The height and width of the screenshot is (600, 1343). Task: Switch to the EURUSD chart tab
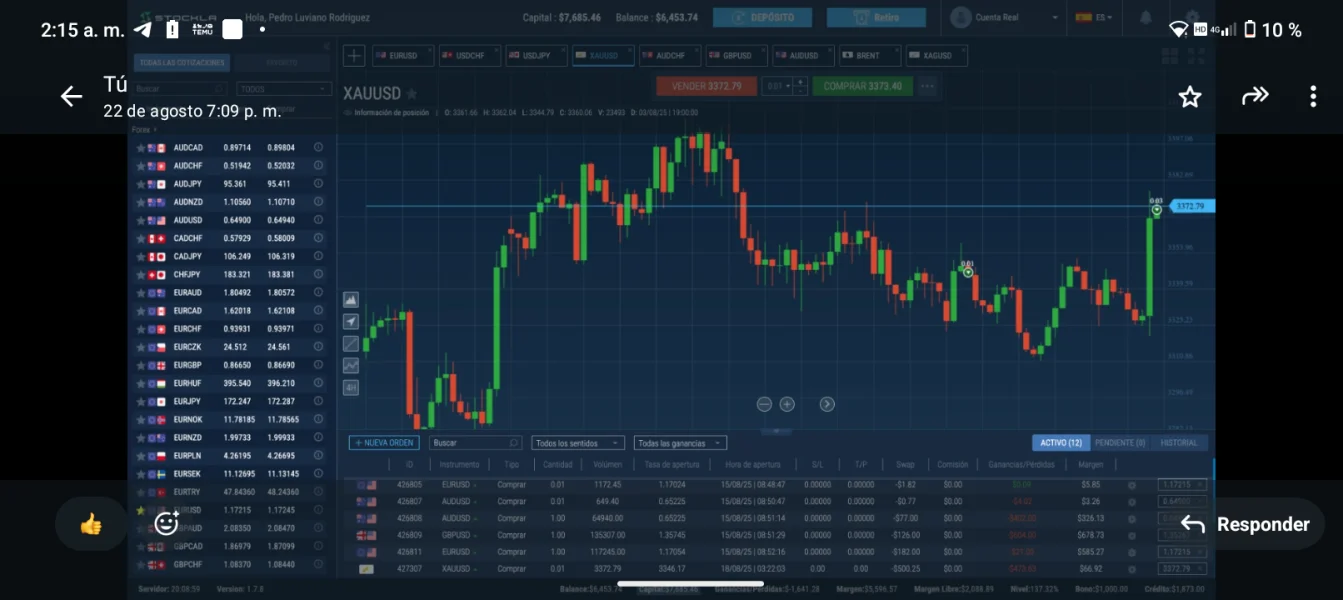coord(402,56)
